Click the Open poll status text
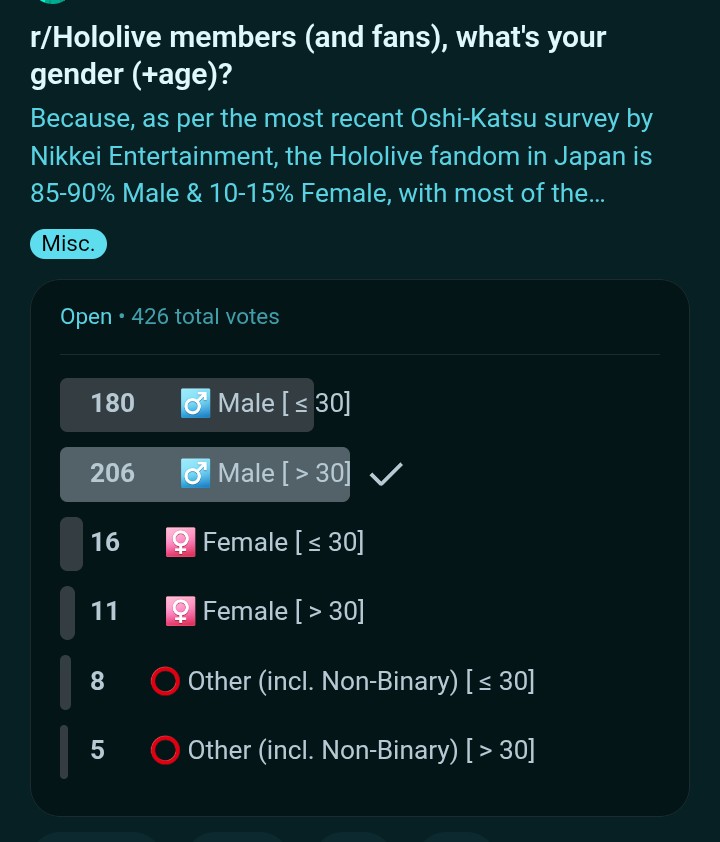The height and width of the screenshot is (842, 720). [86, 317]
